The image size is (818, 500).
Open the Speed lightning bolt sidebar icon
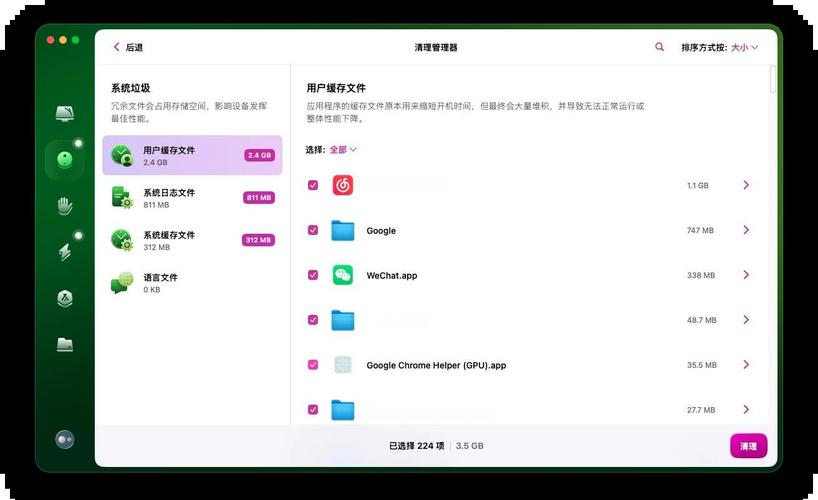coord(65,252)
